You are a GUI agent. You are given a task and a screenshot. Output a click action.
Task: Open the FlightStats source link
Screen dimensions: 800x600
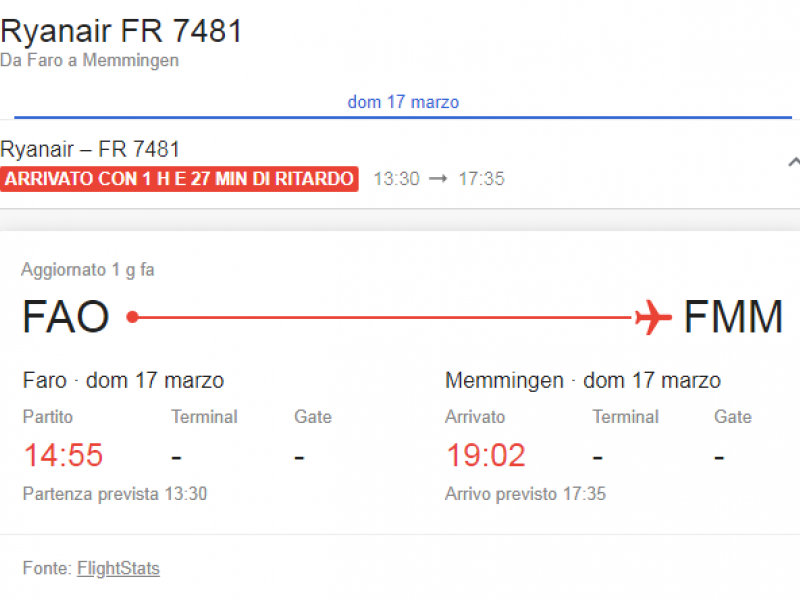tap(118, 568)
